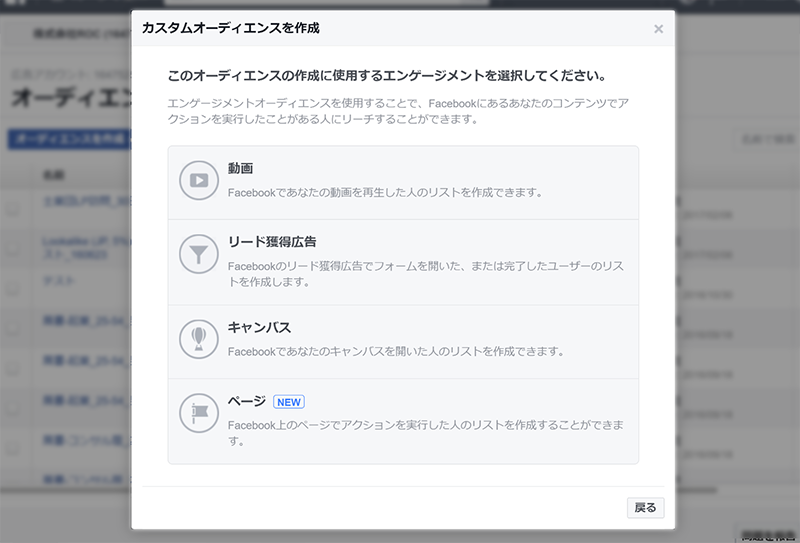Select the video play icon
The image size is (800, 543).
click(198, 180)
